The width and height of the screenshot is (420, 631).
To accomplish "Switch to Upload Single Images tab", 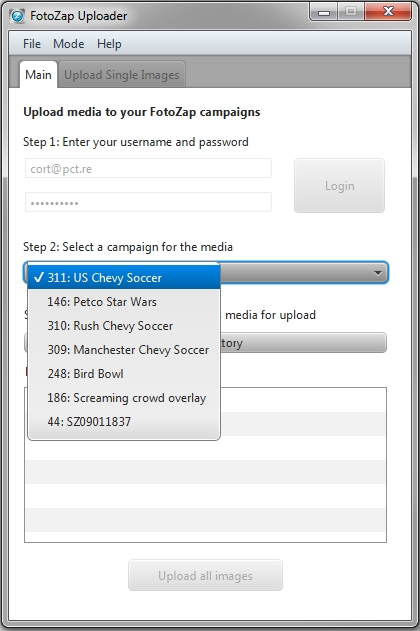I will click(x=121, y=75).
